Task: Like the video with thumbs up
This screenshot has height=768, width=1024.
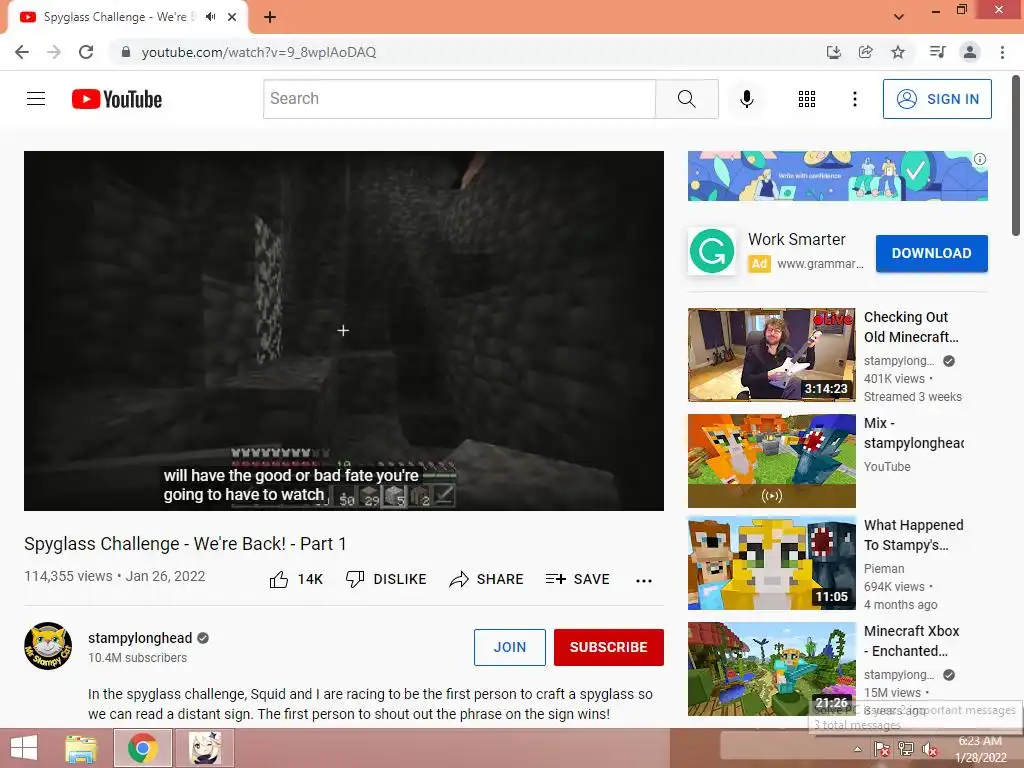Action: 279,579
